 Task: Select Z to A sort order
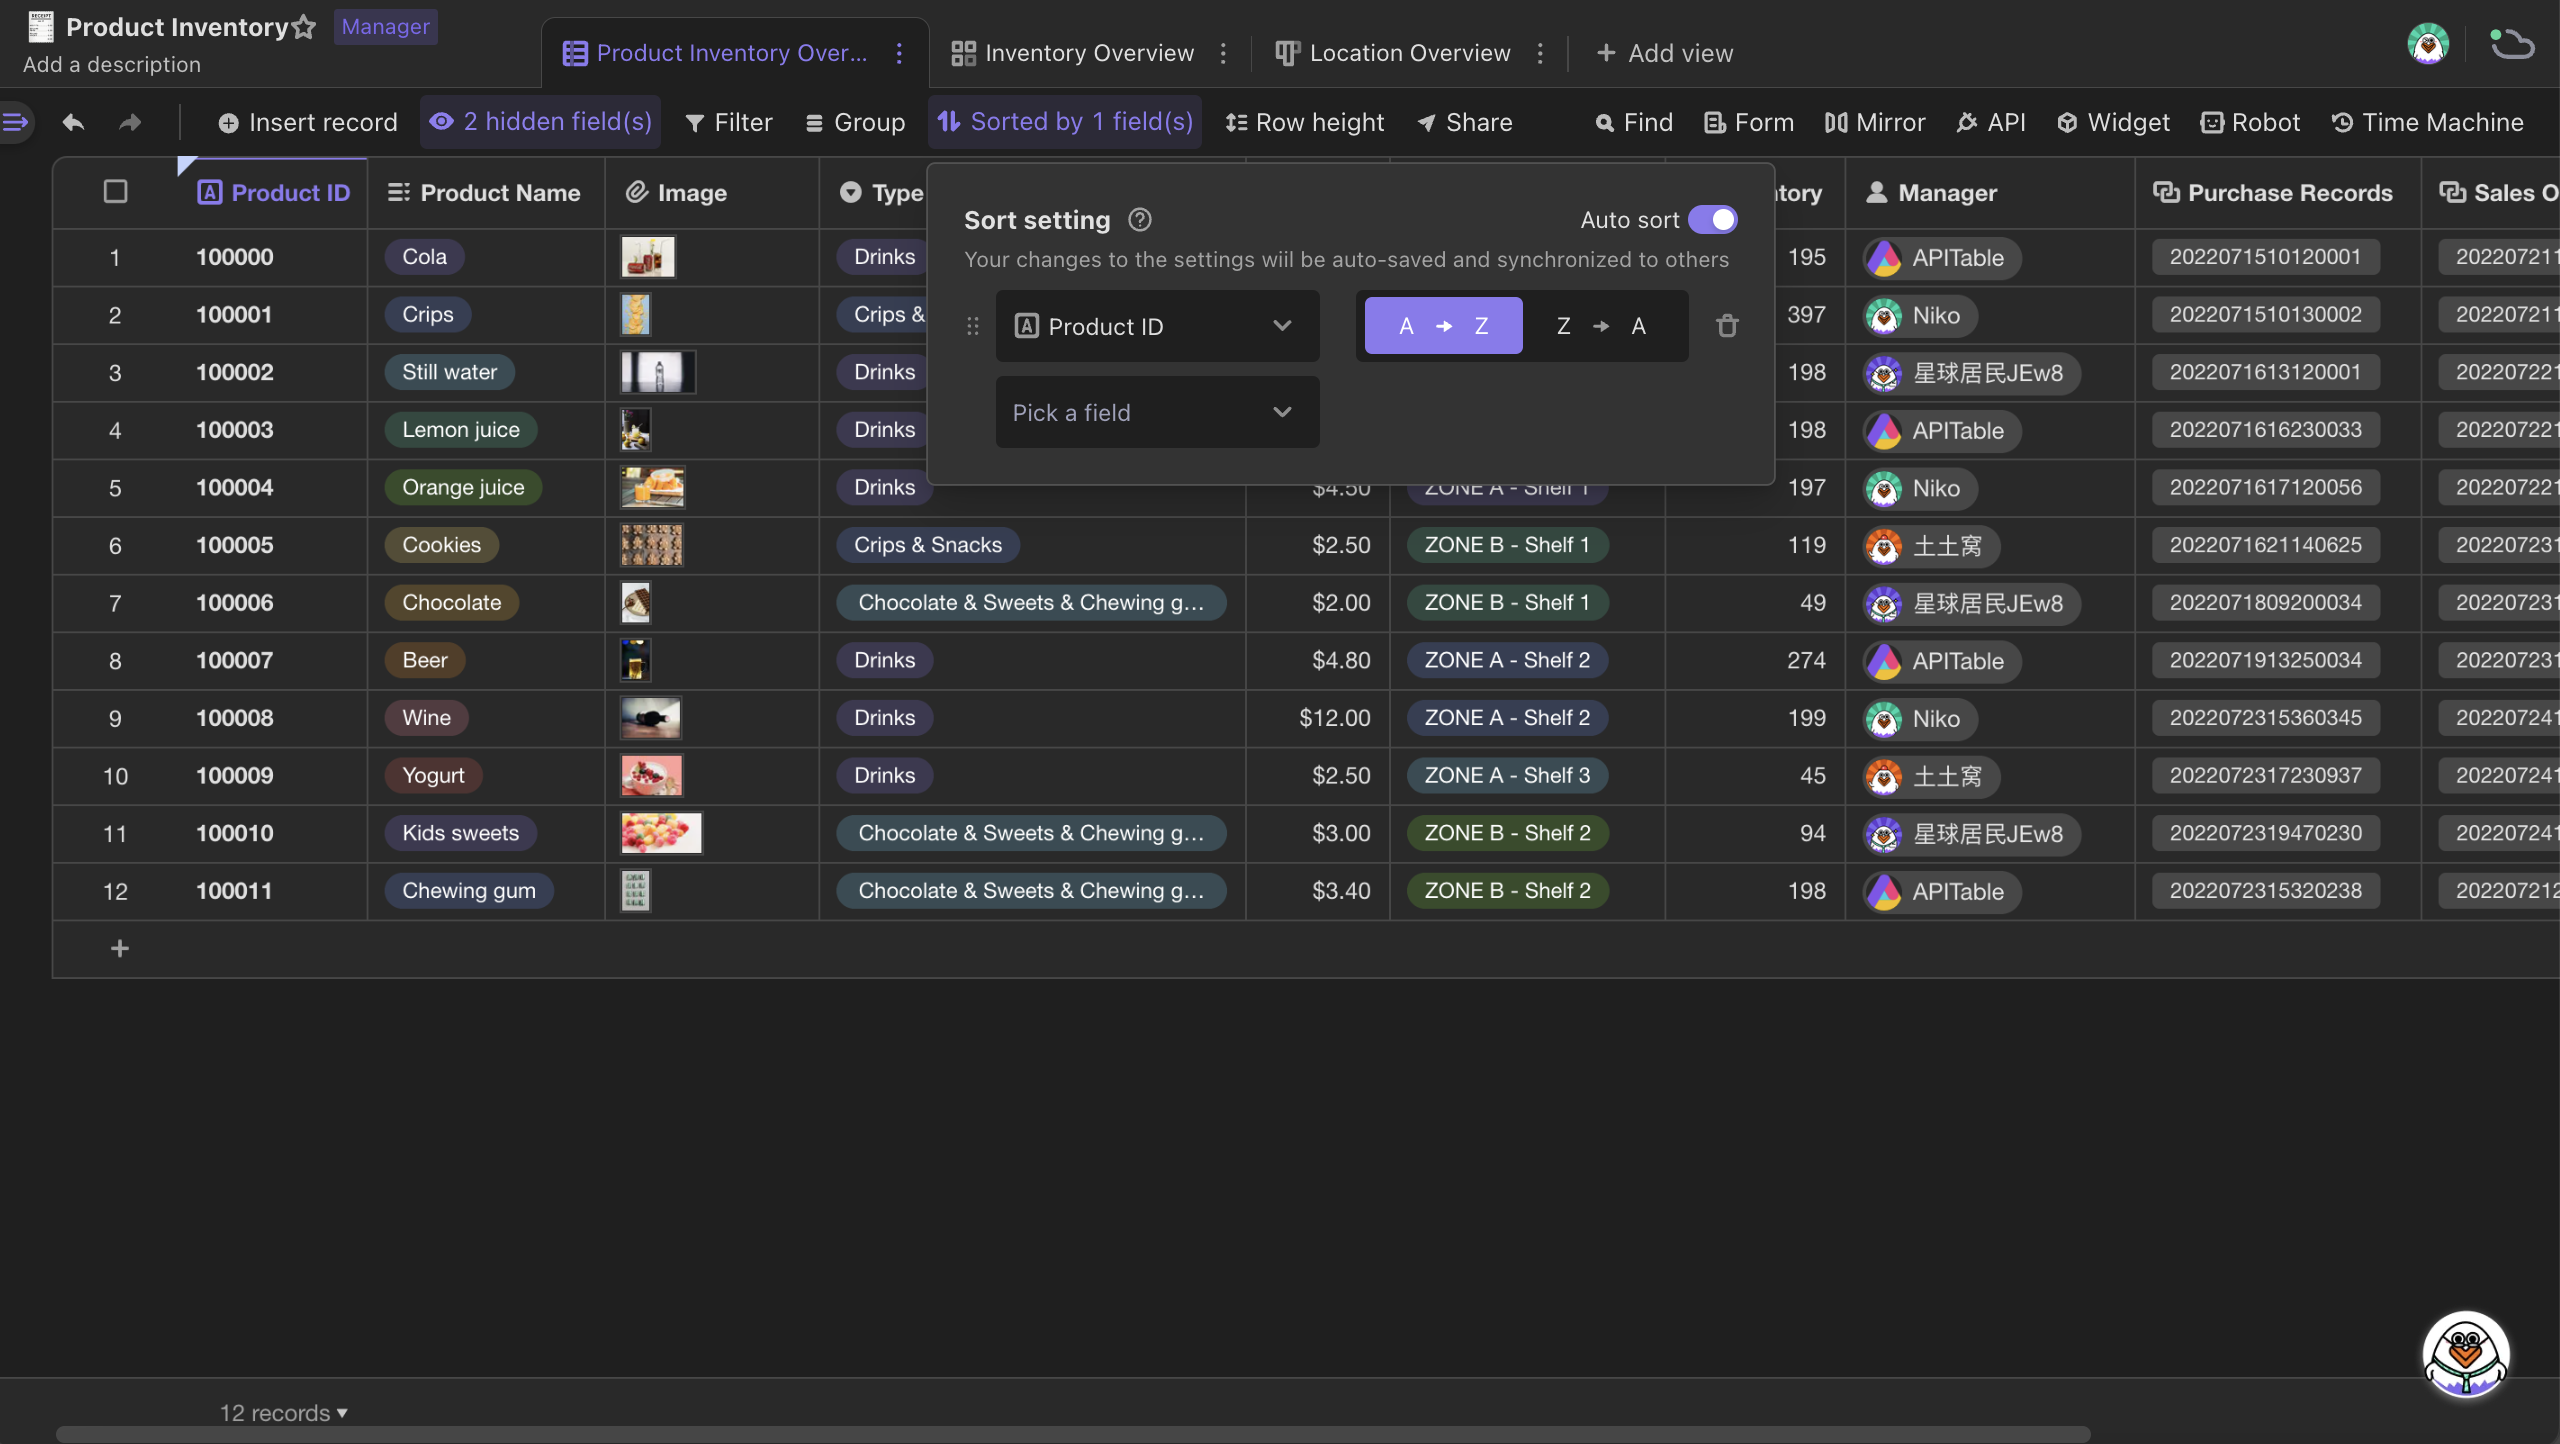1601,326
